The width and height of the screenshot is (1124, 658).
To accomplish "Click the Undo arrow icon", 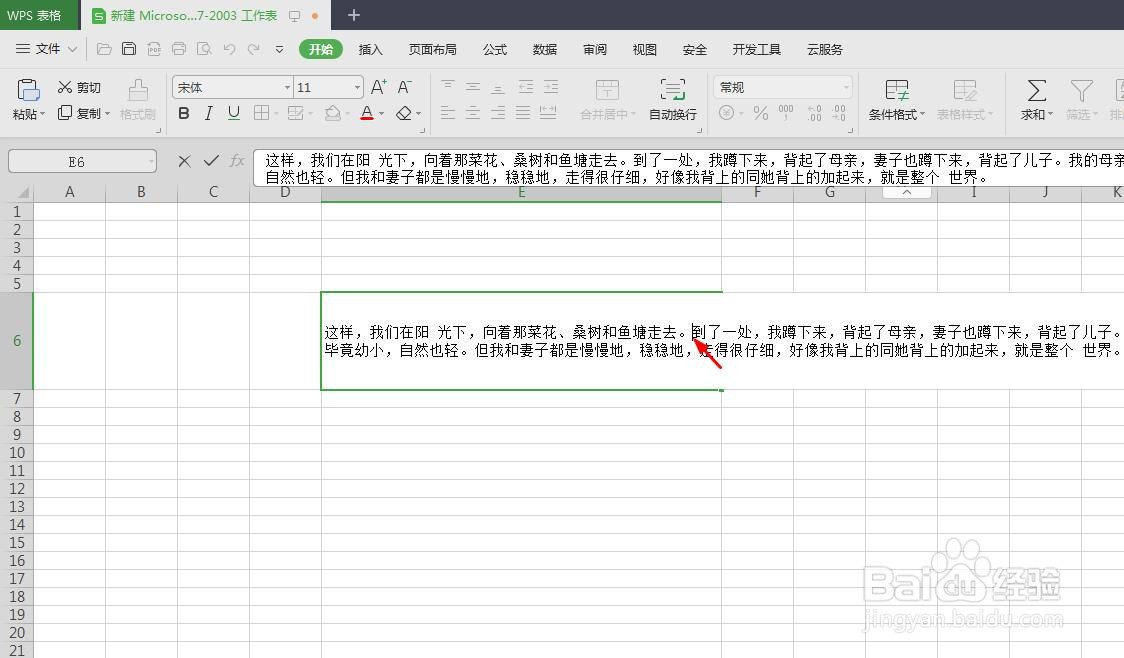I will [229, 48].
